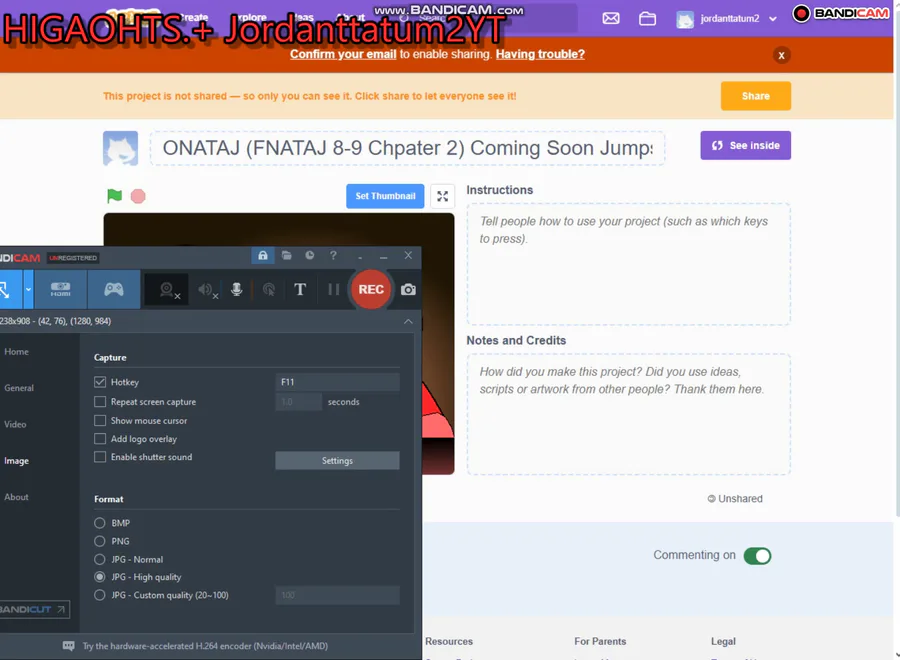
Task: Open Scratch messages envelope icon
Action: point(611,18)
